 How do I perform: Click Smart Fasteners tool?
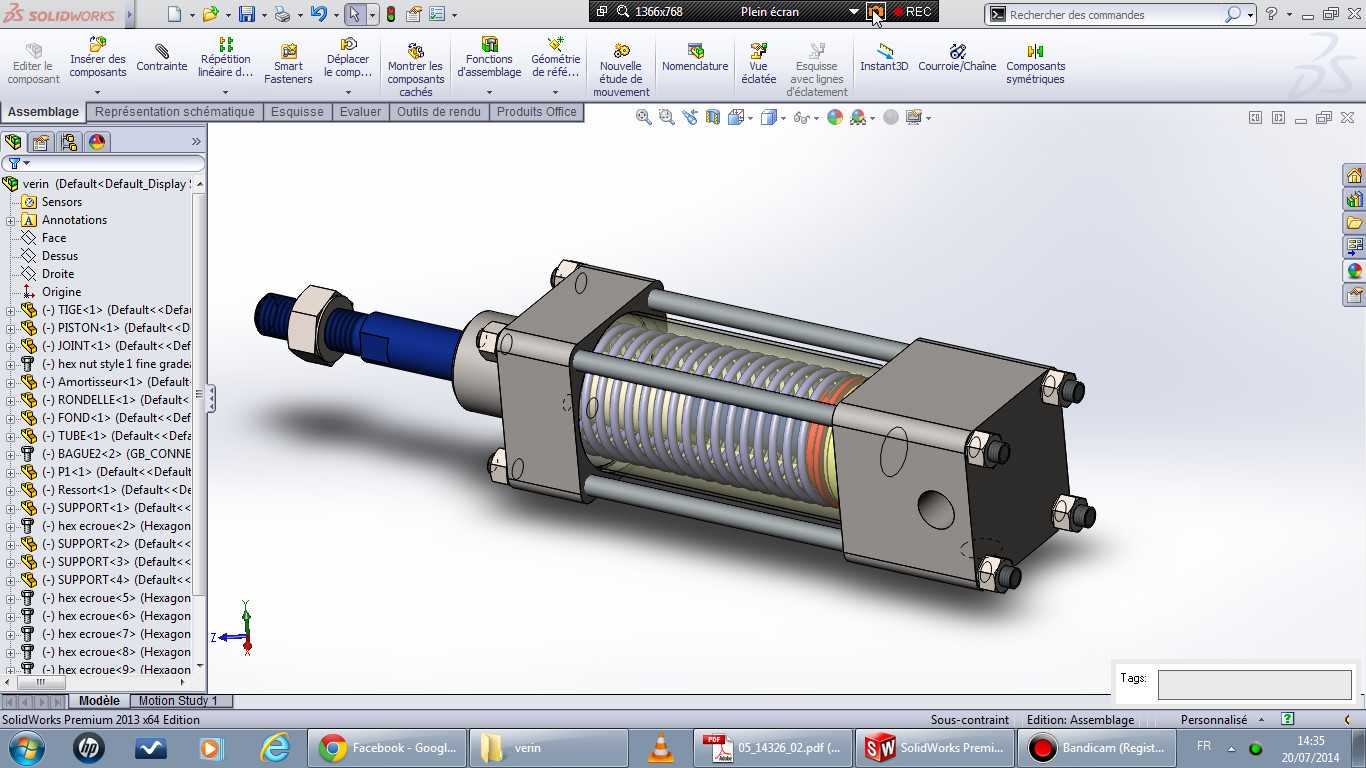[x=288, y=64]
